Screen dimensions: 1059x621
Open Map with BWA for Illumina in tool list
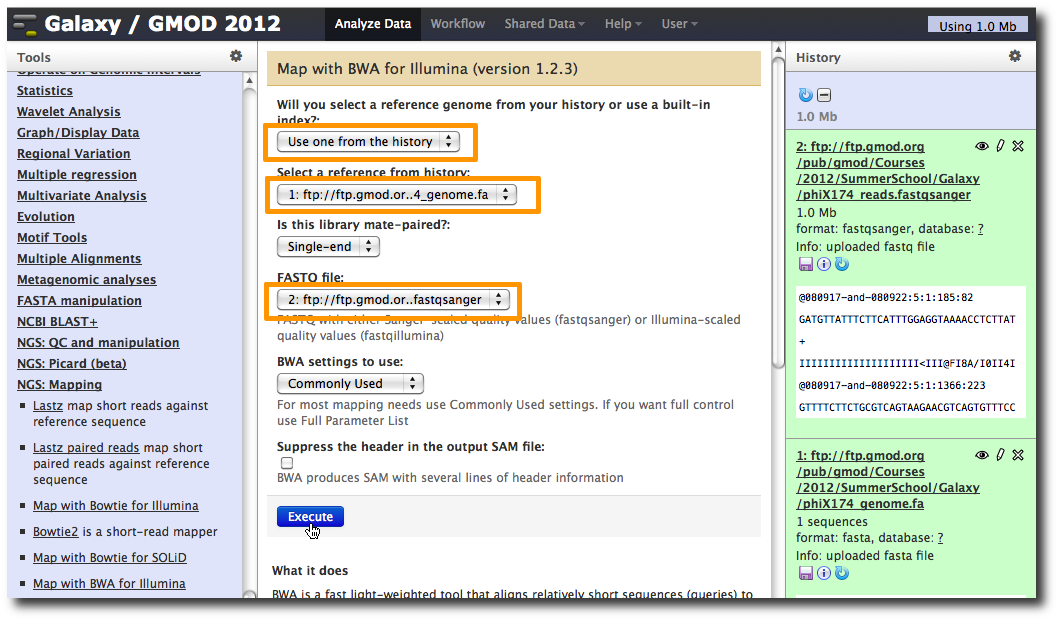109,583
